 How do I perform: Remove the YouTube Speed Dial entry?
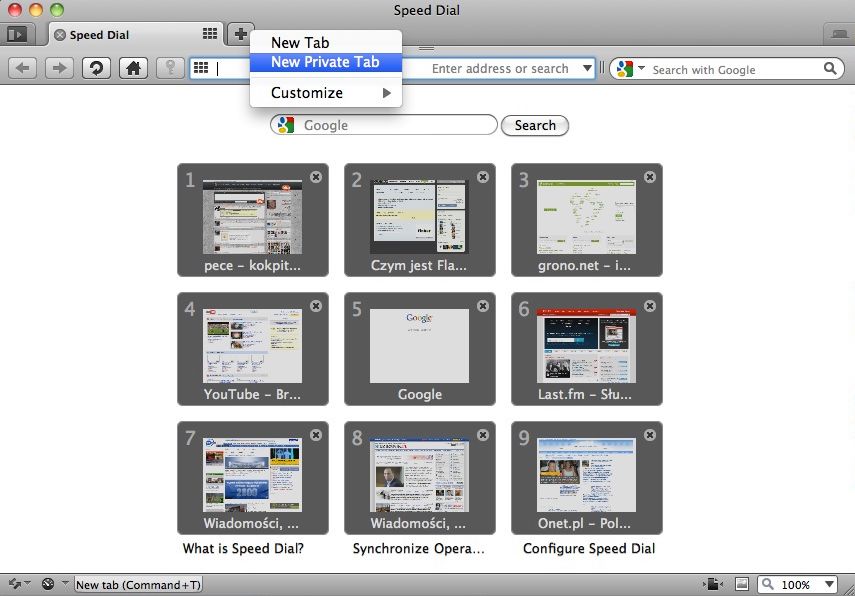(316, 306)
